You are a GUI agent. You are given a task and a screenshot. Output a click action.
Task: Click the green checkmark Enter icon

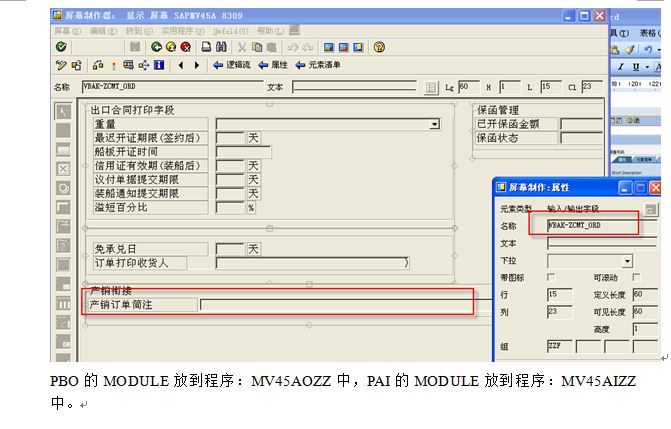[x=61, y=47]
